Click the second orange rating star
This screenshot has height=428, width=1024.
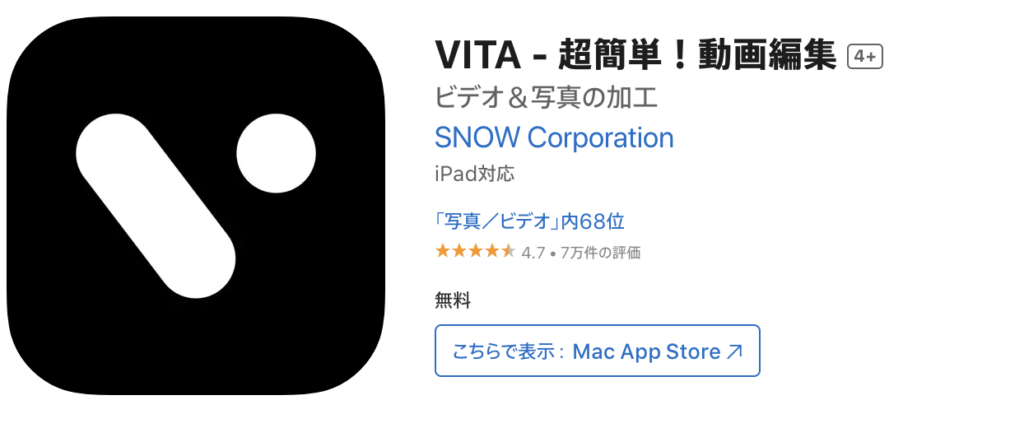point(459,252)
